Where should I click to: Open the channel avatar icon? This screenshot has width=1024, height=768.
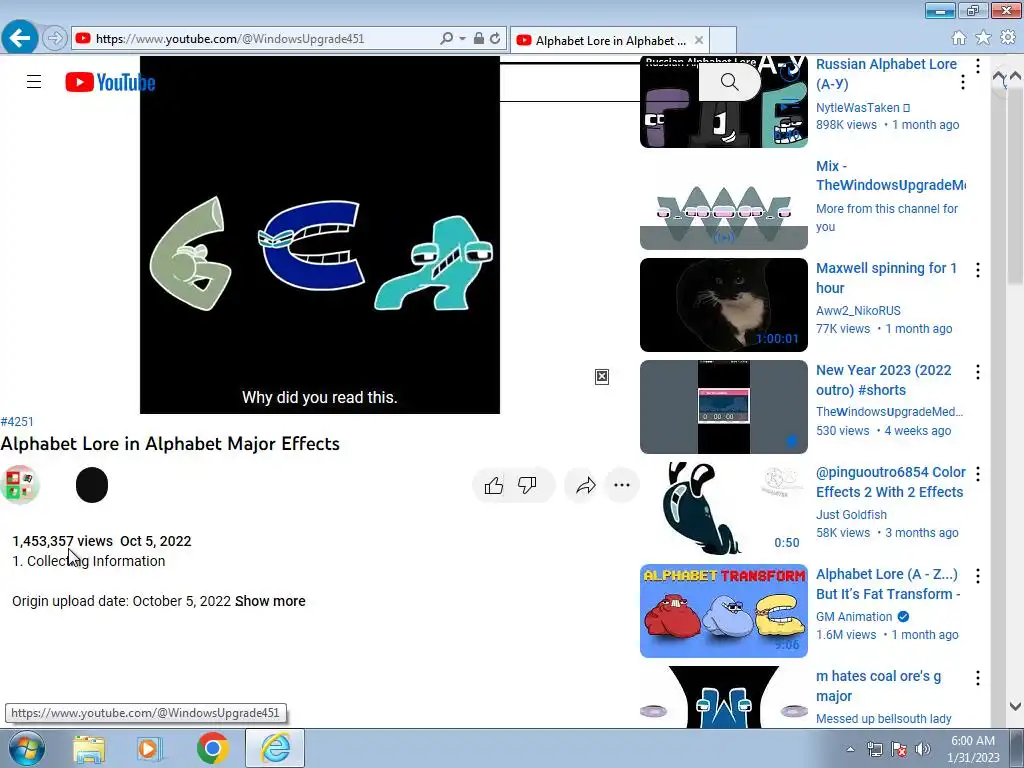[x=20, y=485]
